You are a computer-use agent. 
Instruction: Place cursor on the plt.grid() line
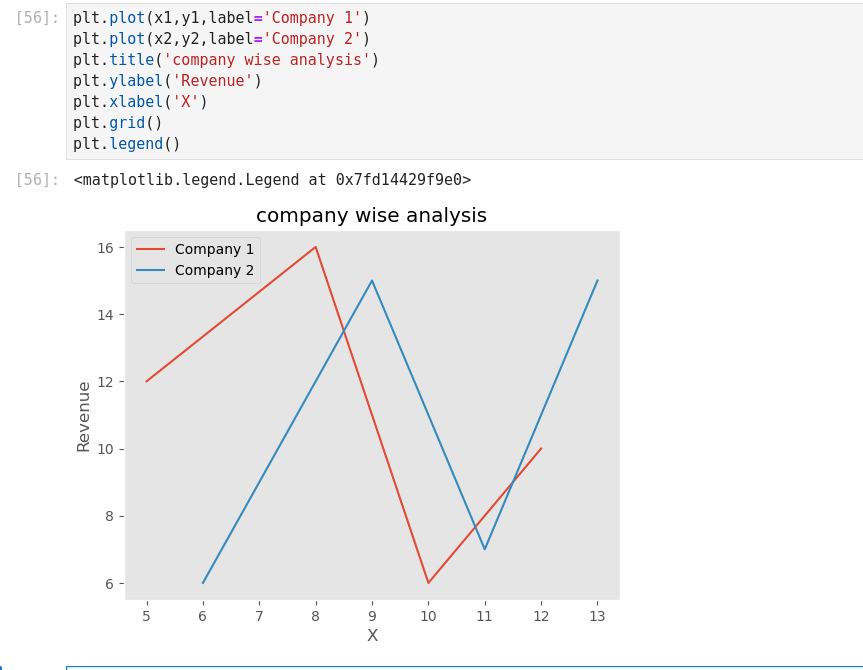pos(117,123)
